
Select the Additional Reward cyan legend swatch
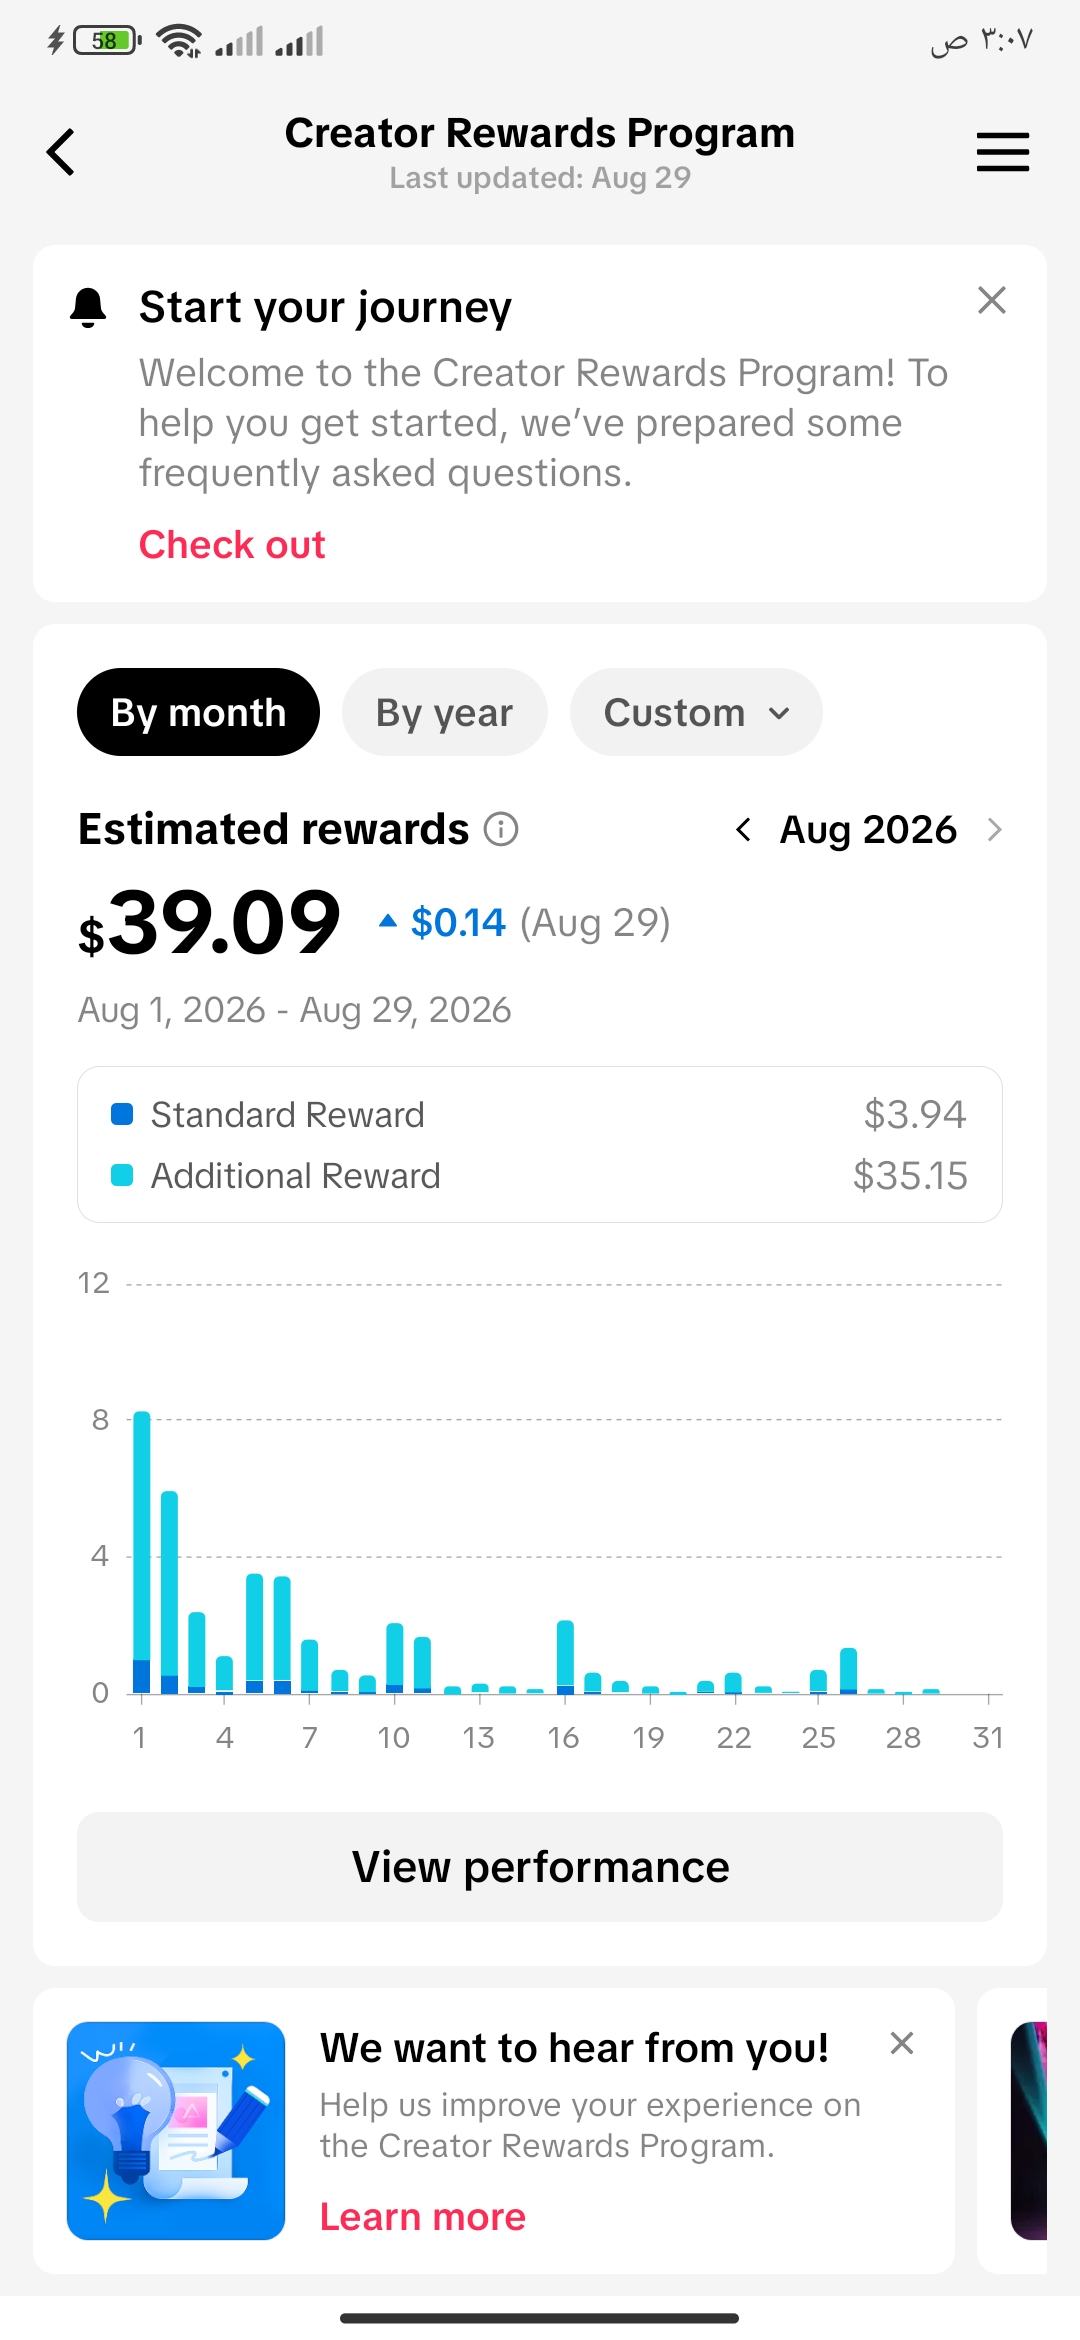coord(122,1175)
